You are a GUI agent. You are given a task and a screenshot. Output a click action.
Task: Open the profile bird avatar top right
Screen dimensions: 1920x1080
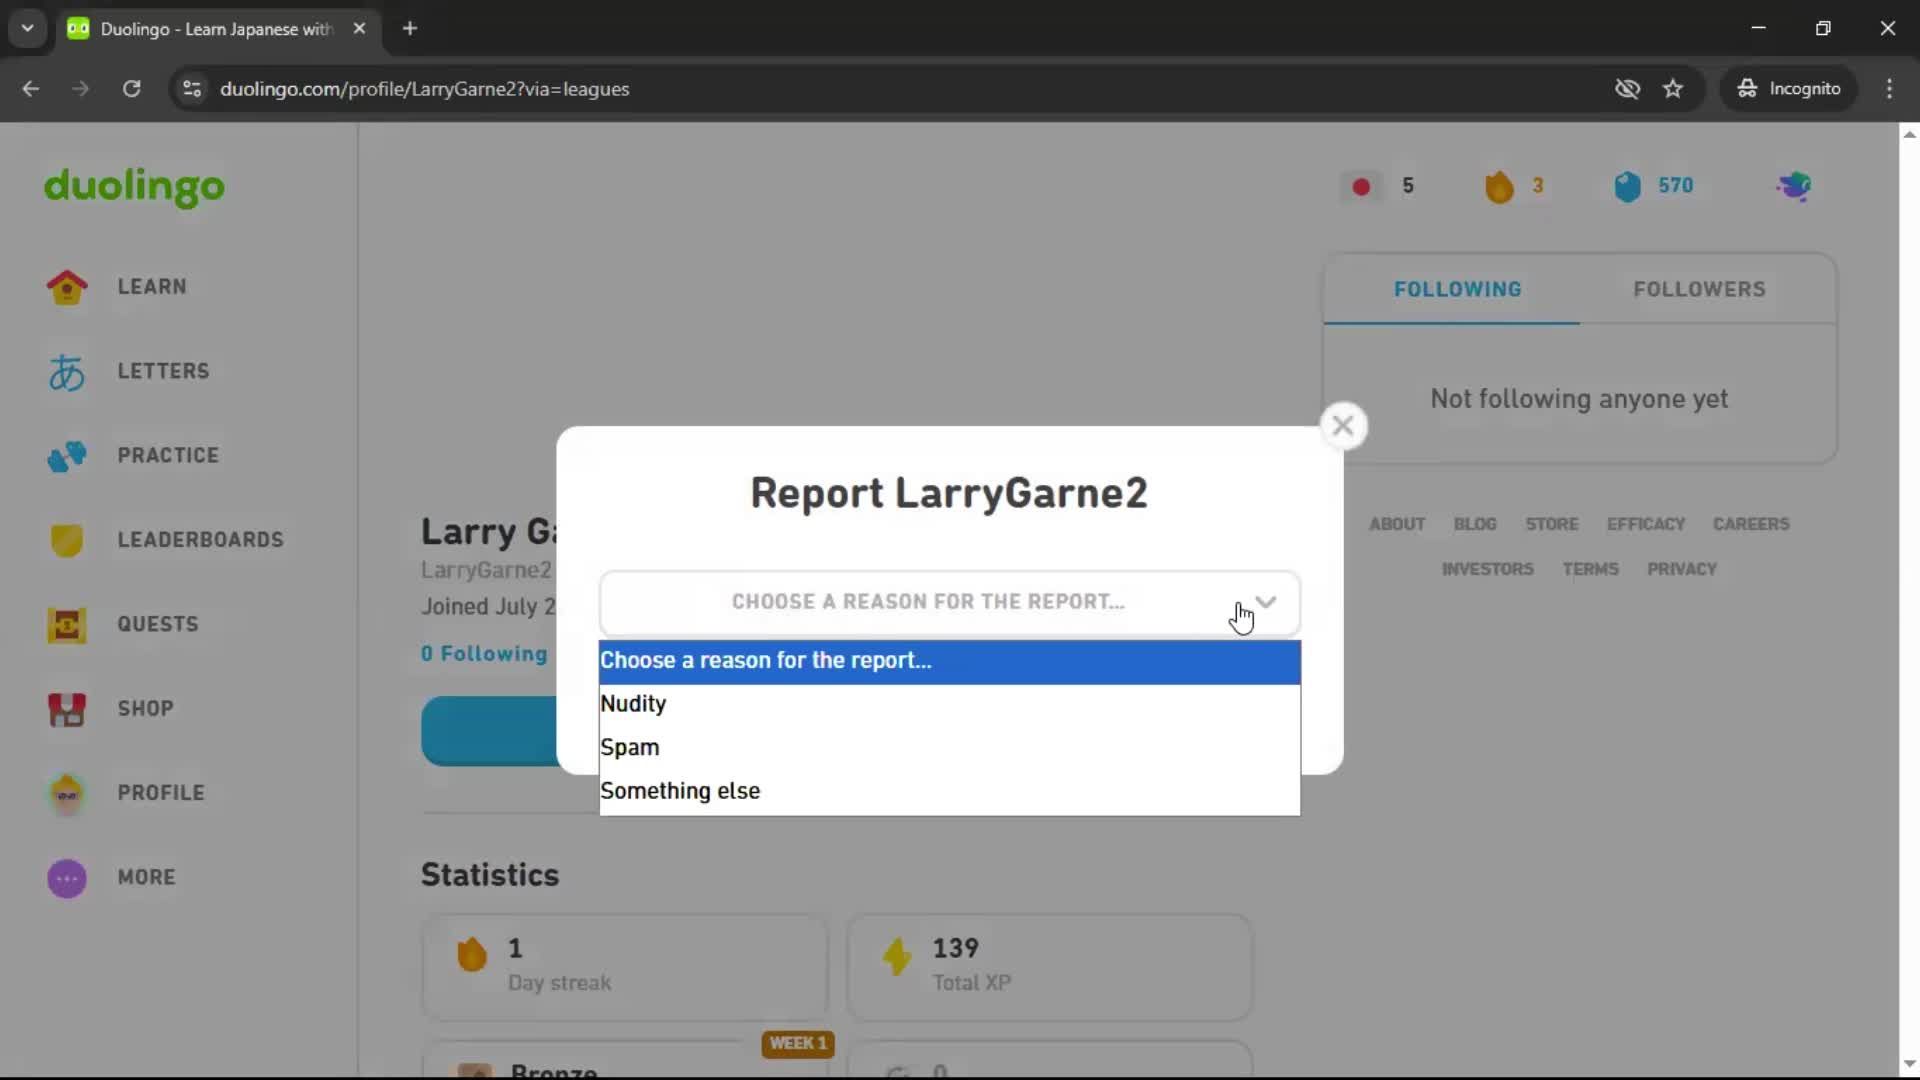tap(1794, 186)
